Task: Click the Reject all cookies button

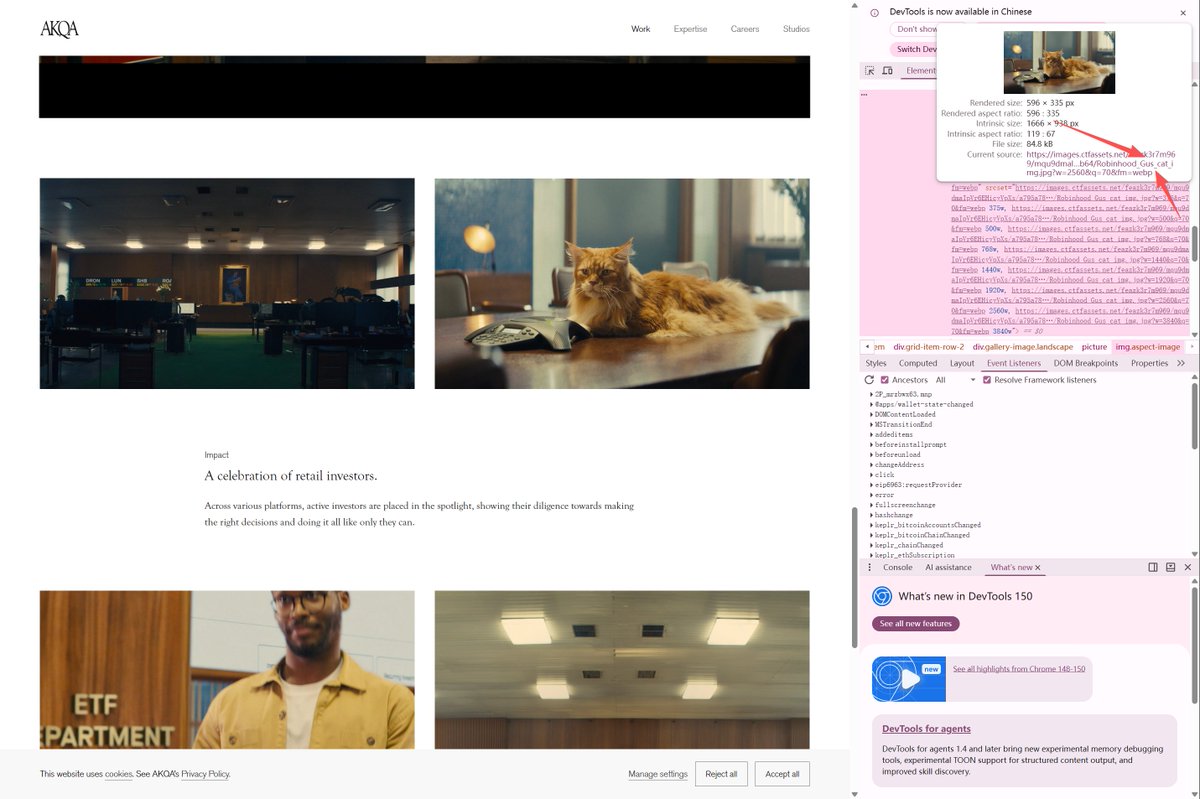Action: click(x=721, y=774)
